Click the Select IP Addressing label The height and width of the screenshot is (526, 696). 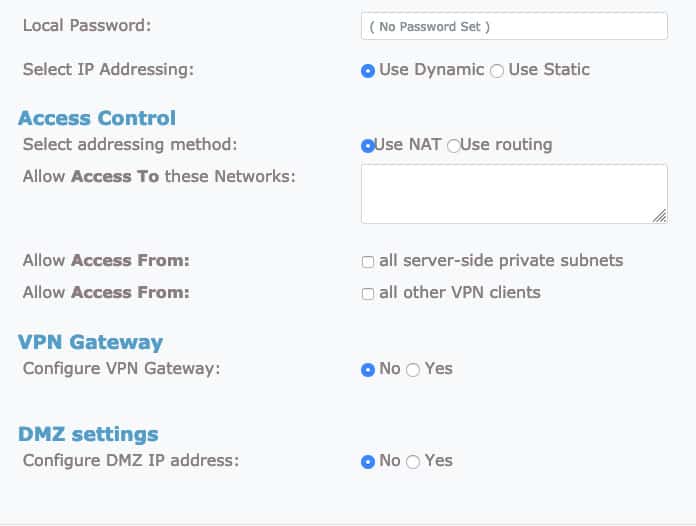pyautogui.click(x=108, y=69)
